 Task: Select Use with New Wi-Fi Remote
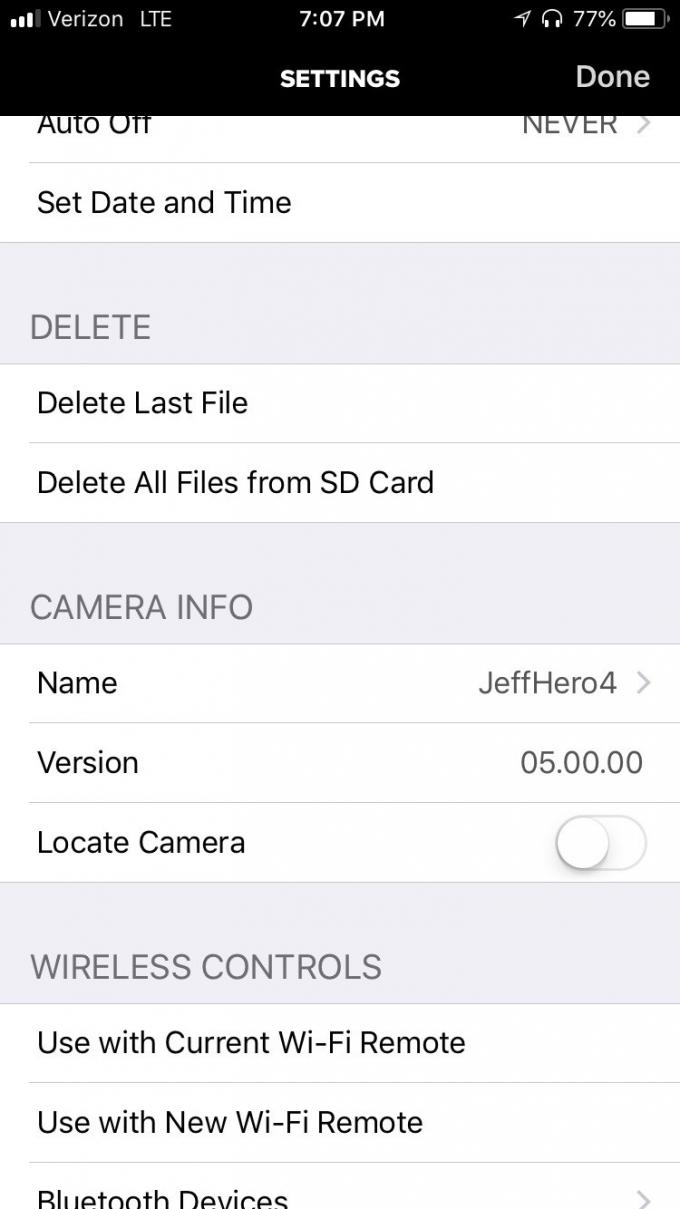point(340,1123)
